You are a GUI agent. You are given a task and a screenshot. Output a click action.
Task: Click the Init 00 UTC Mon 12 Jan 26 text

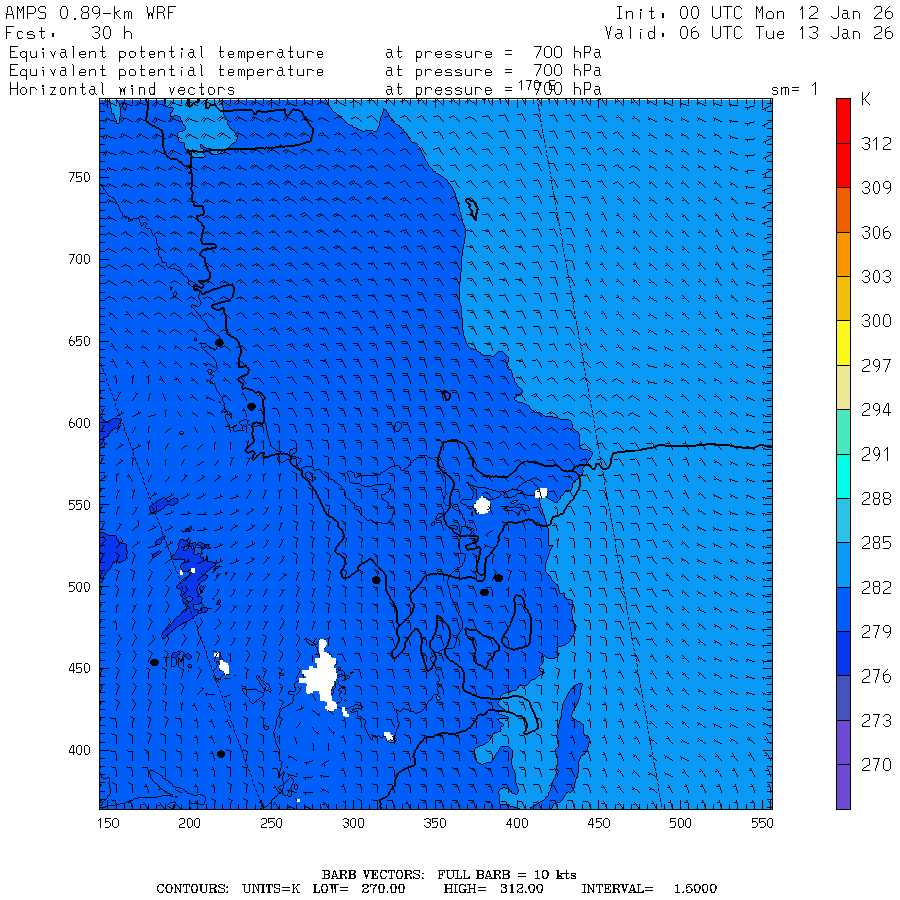(x=754, y=13)
